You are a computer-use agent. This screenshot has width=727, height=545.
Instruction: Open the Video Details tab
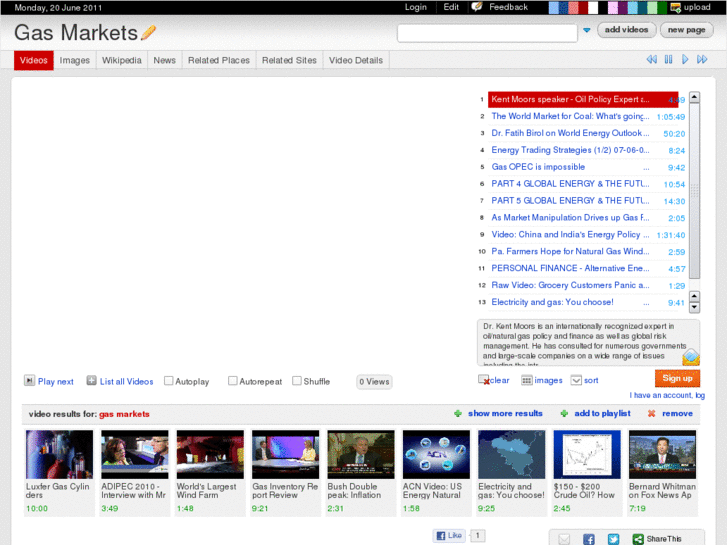pos(356,60)
